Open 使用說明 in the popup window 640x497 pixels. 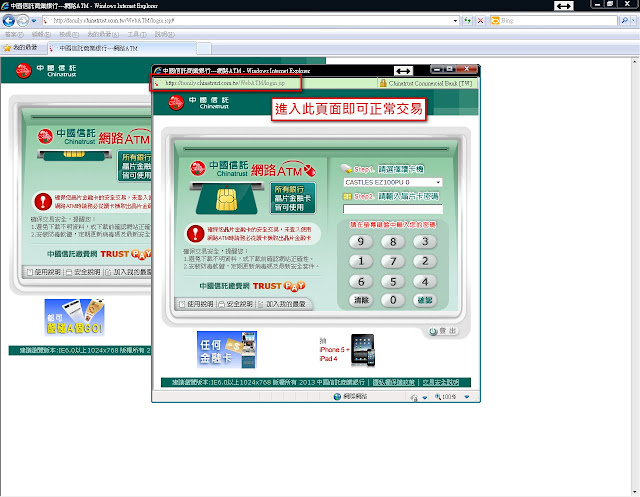[x=197, y=304]
